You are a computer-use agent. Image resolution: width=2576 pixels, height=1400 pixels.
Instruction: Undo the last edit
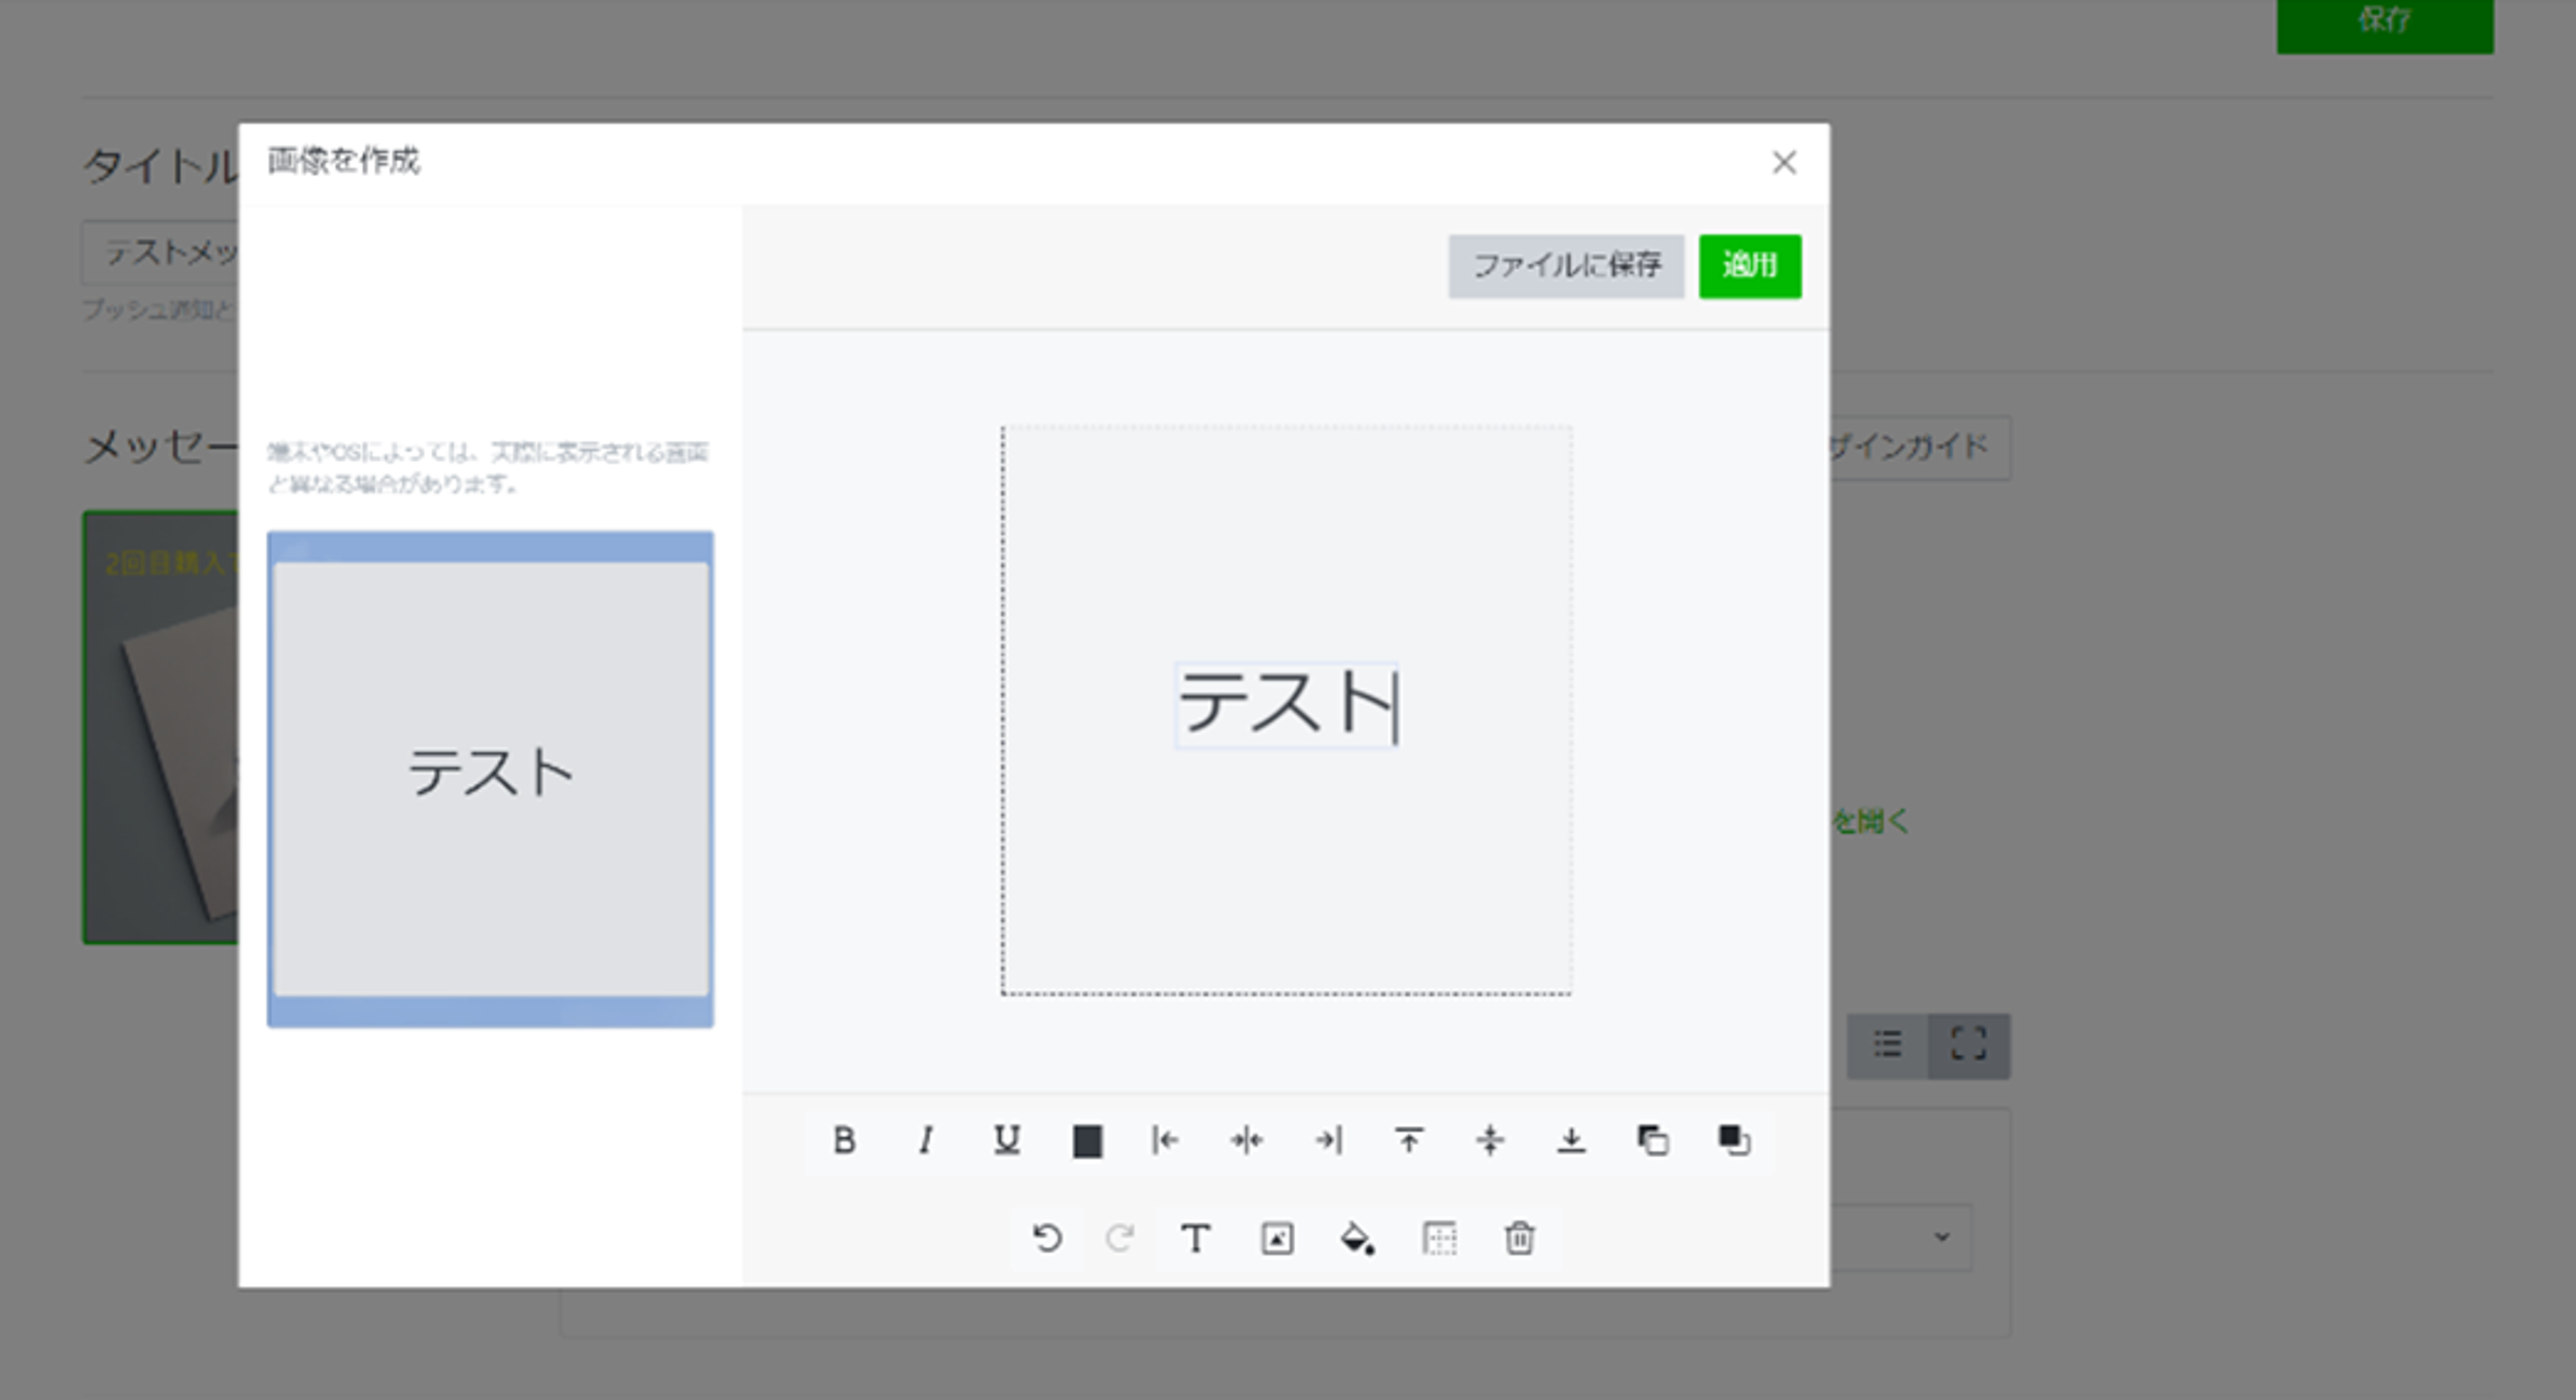pyautogui.click(x=1047, y=1239)
